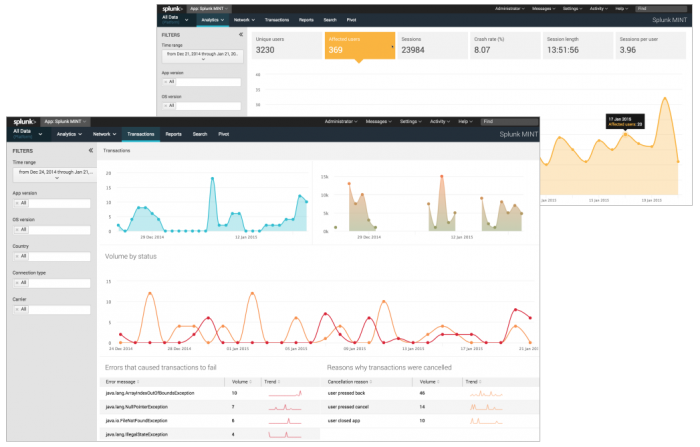Screen dimensions: 700x447
Task: Click splunk logo in the Analytics window
Action: 172,8
